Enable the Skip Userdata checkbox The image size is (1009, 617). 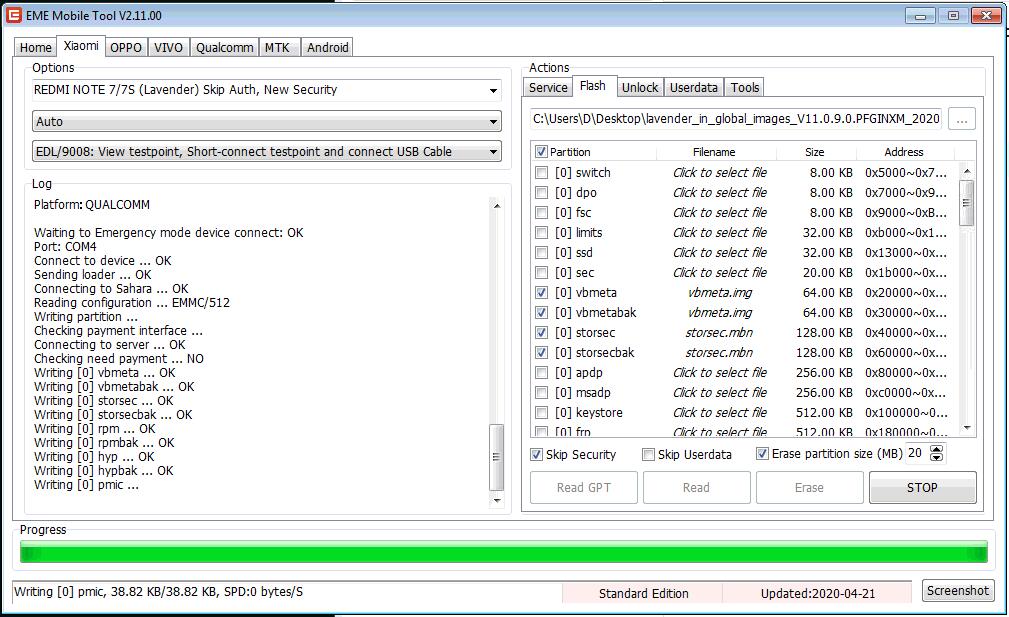click(x=649, y=455)
